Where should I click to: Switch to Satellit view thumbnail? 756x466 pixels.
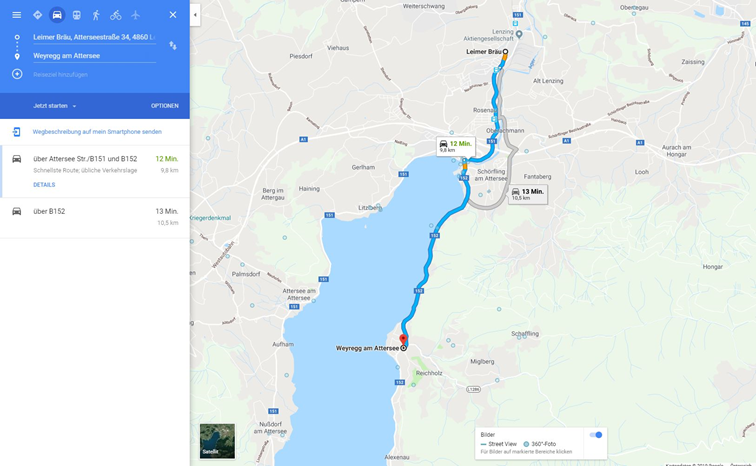(217, 441)
